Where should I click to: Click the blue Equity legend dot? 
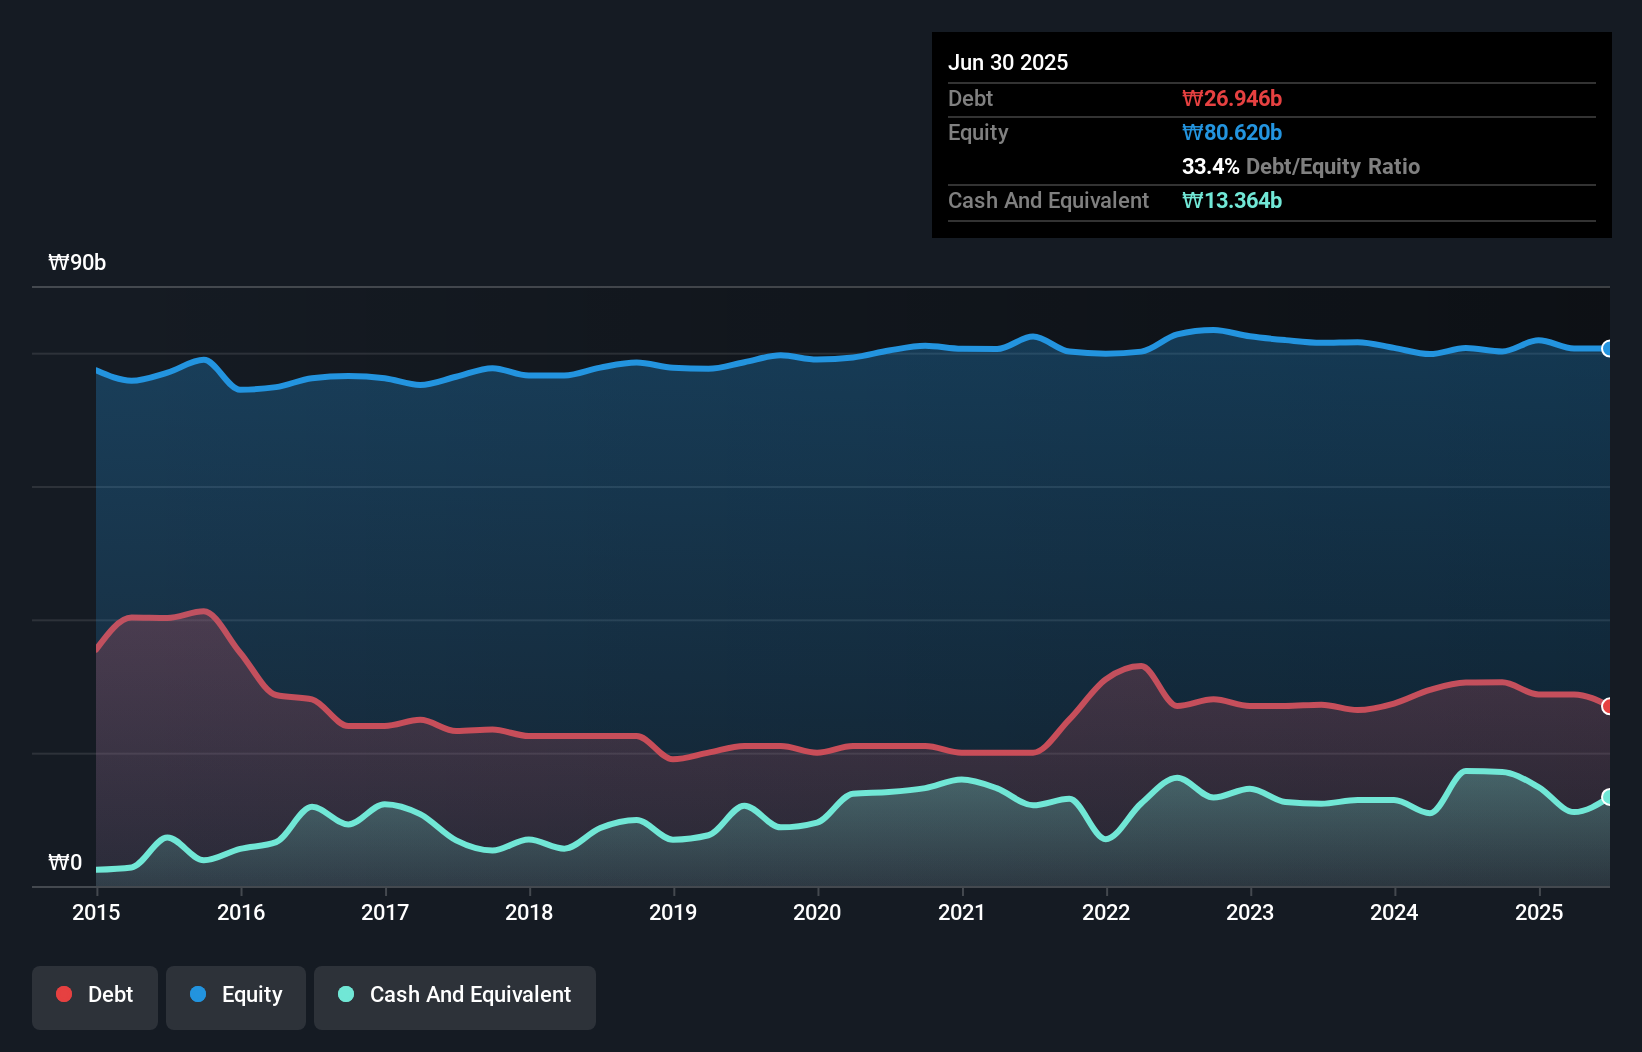pos(198,994)
